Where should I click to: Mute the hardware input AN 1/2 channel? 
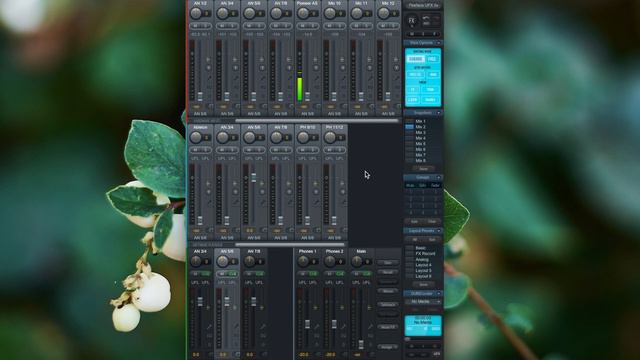[196, 26]
